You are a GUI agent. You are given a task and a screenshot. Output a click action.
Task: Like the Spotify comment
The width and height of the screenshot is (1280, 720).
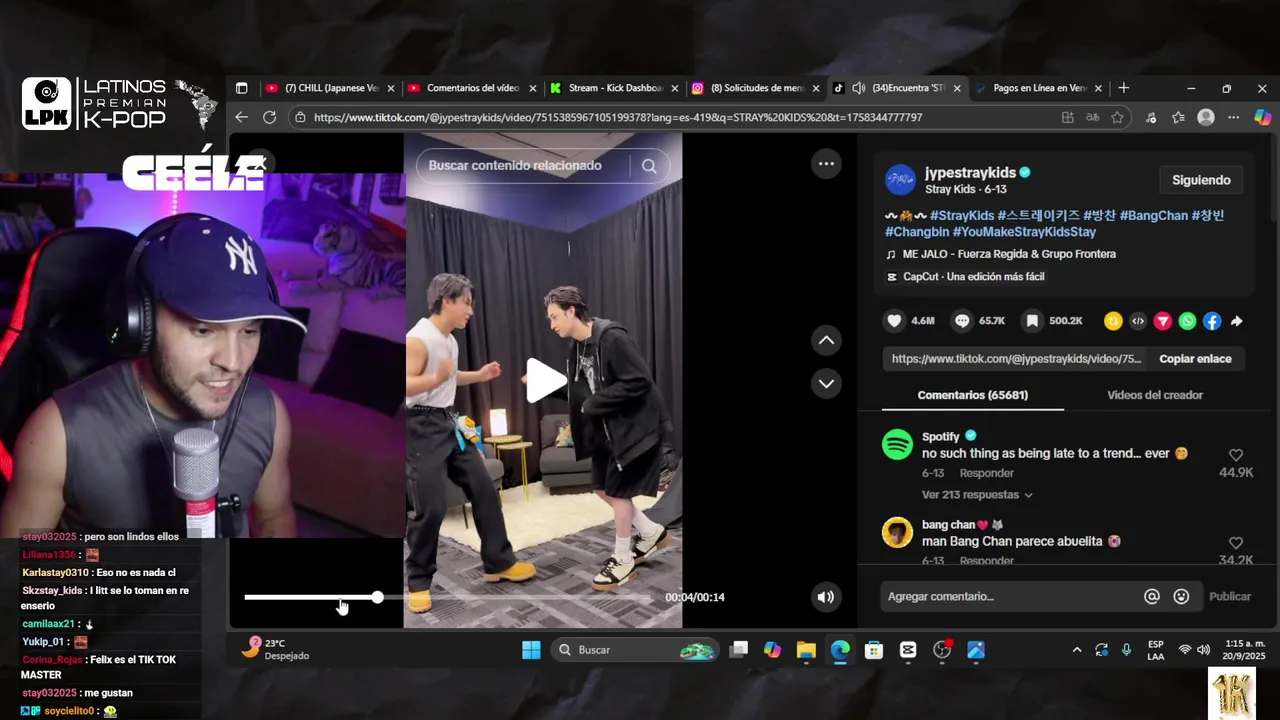(x=1236, y=455)
